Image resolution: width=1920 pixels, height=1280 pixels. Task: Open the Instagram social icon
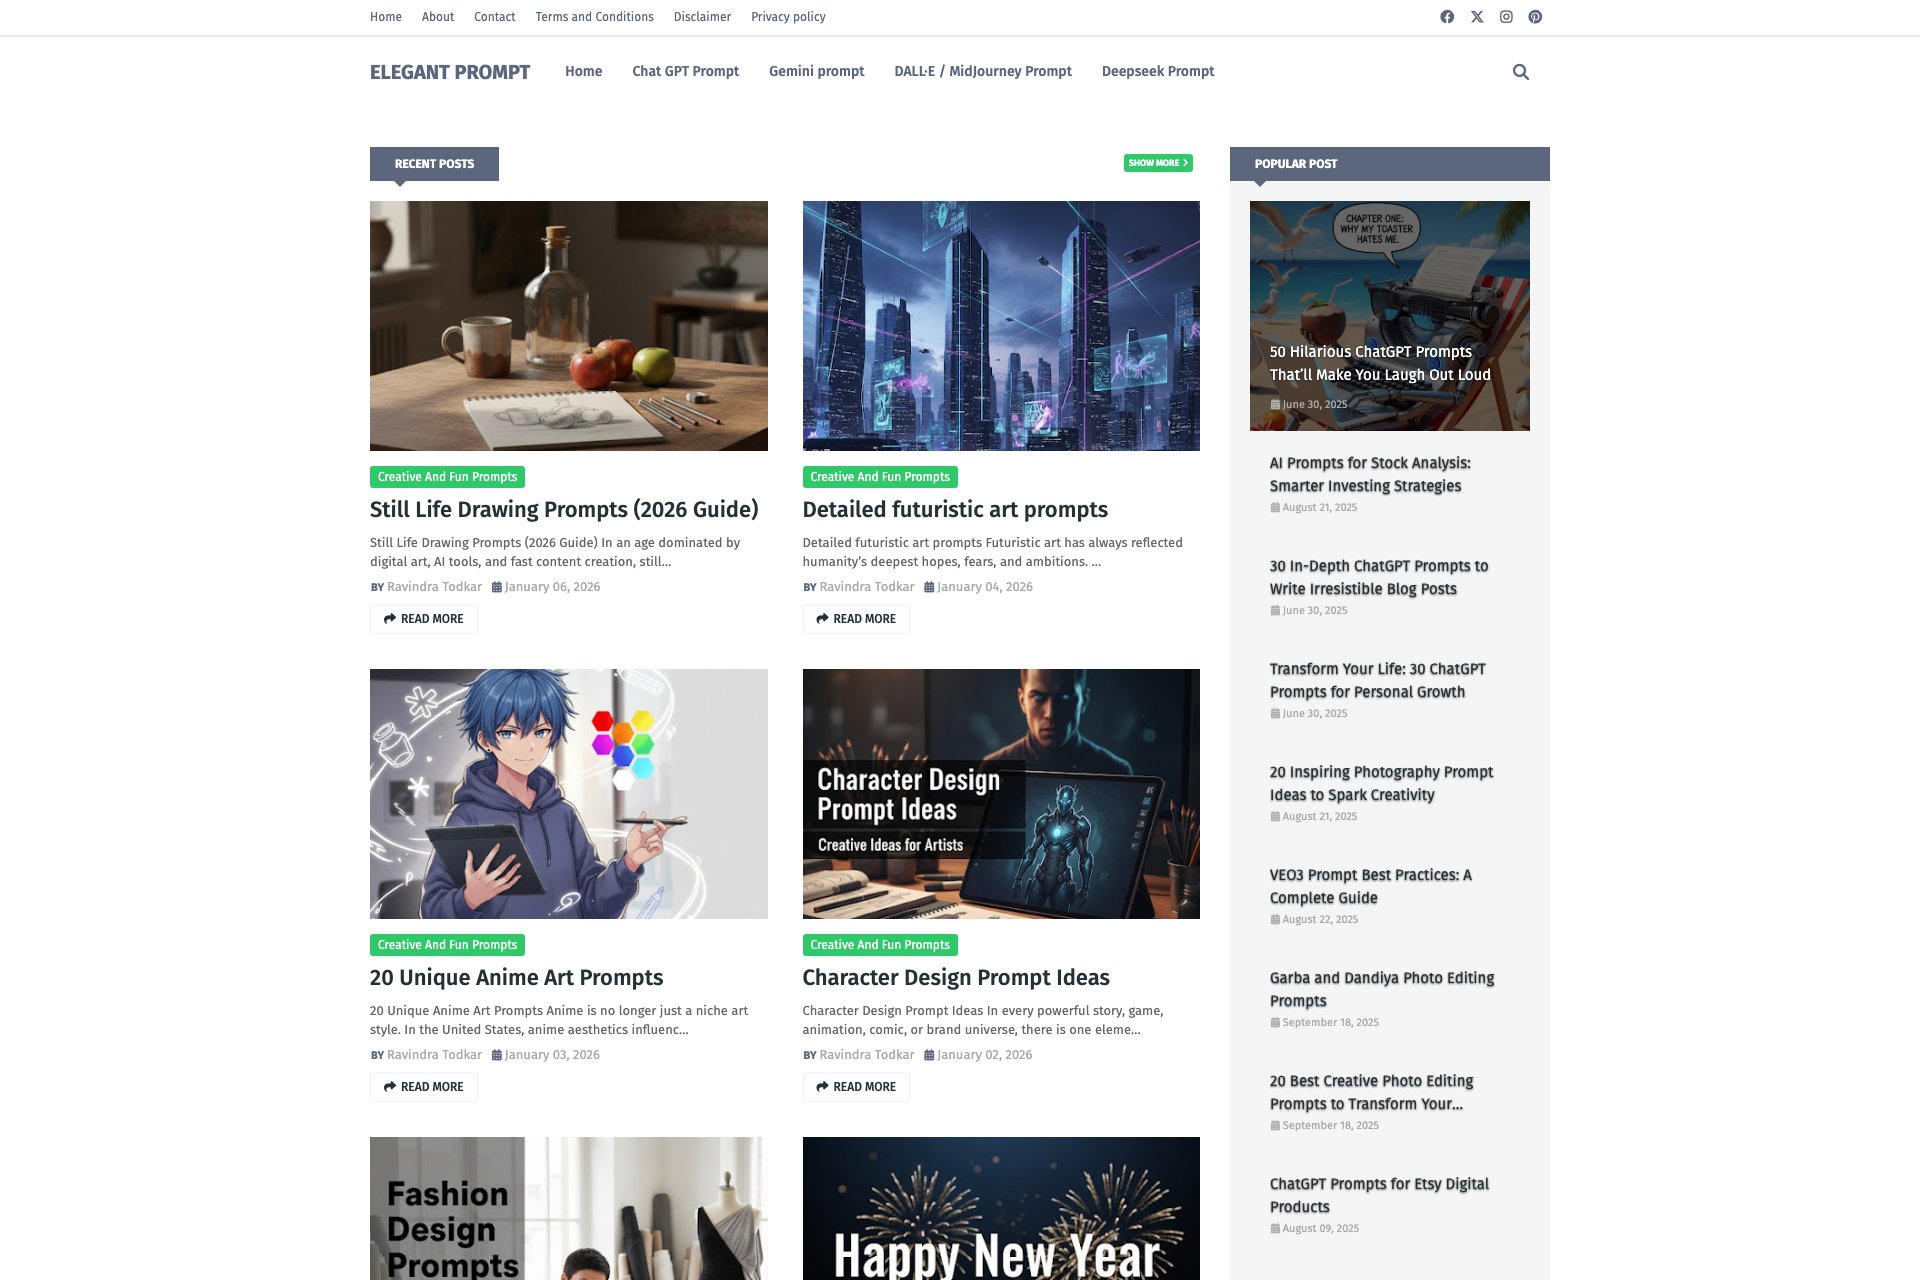[1506, 17]
